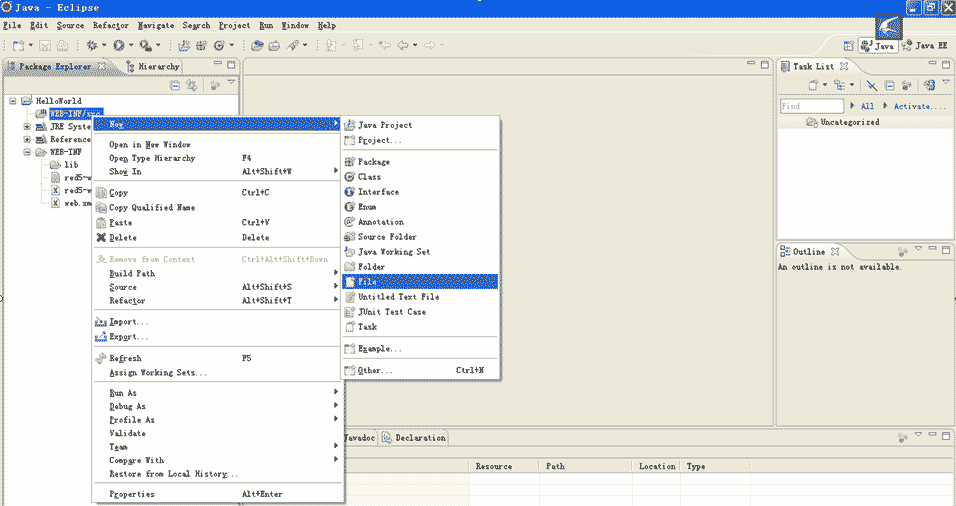Open the Task List view menu arrow

click(946, 82)
